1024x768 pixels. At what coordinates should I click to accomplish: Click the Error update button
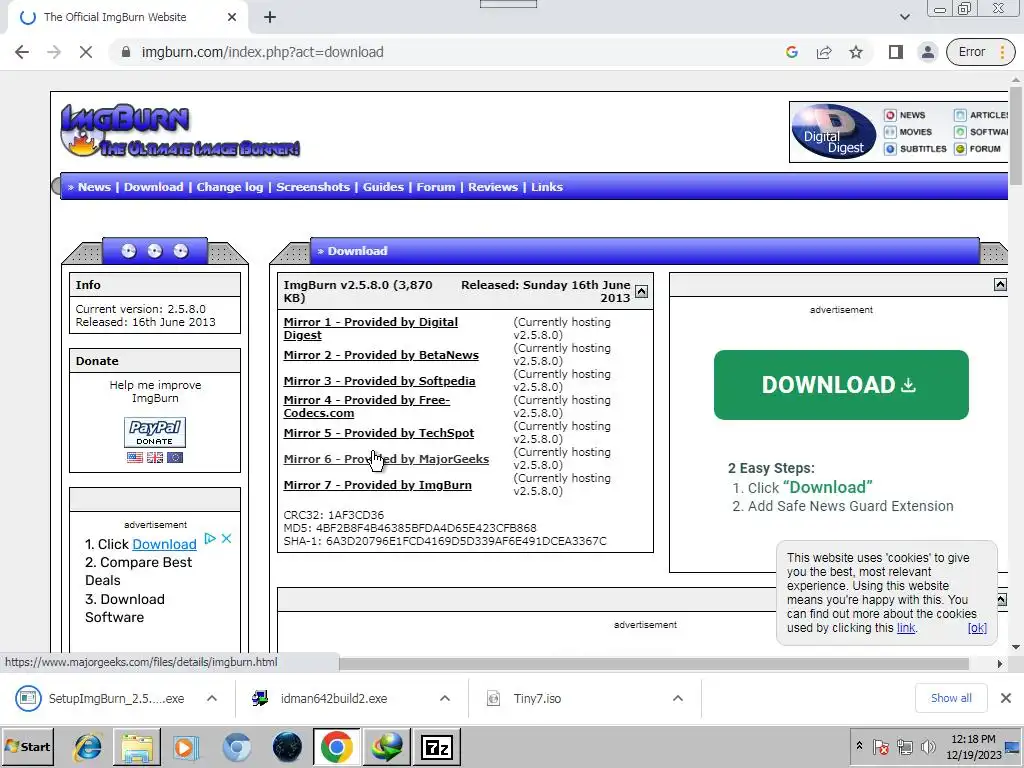[971, 52]
